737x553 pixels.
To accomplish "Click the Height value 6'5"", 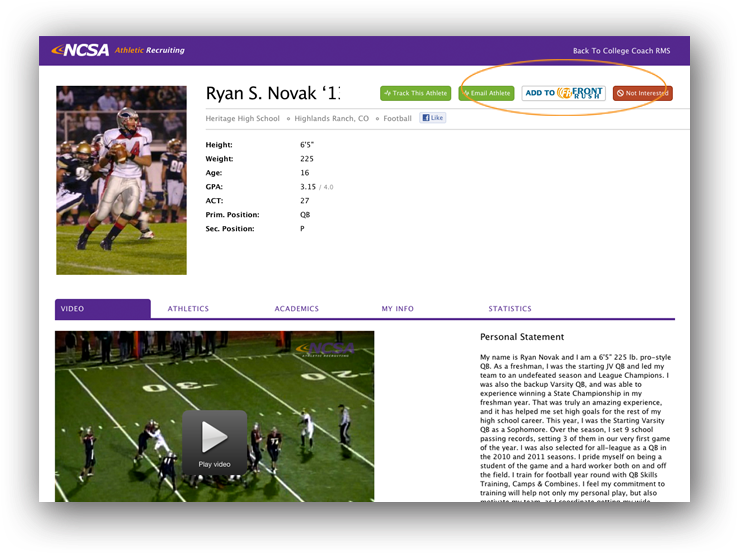I will (x=307, y=145).
